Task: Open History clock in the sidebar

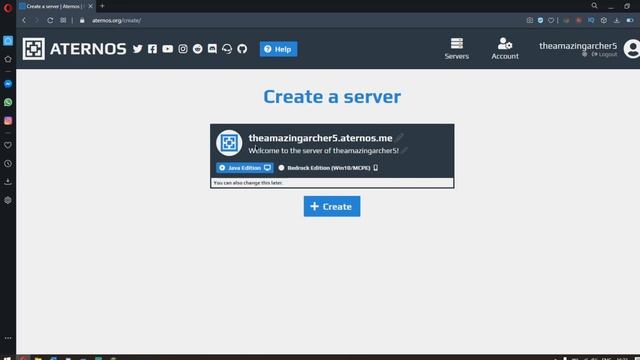Action: pos(8,163)
